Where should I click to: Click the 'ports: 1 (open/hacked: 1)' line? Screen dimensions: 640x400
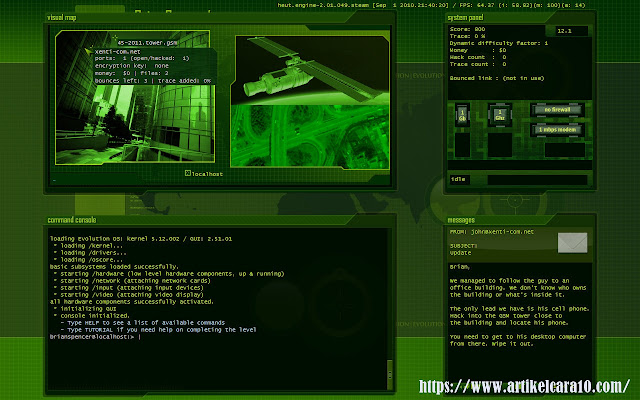[142, 58]
